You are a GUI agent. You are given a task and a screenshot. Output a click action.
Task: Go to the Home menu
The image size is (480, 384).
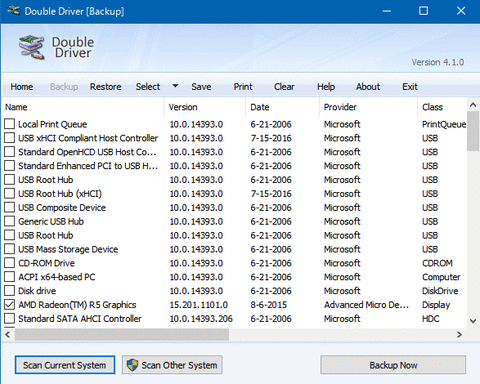pyautogui.click(x=22, y=87)
